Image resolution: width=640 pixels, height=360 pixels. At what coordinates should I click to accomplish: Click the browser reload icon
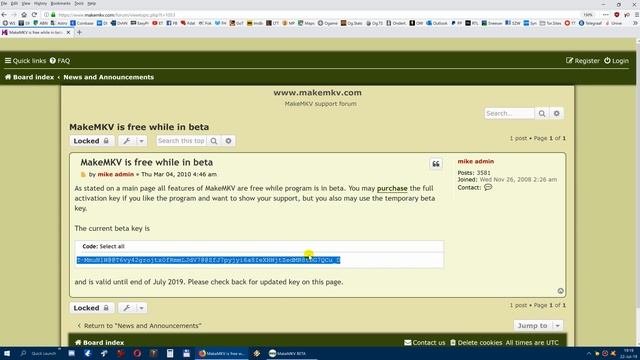coord(34,15)
